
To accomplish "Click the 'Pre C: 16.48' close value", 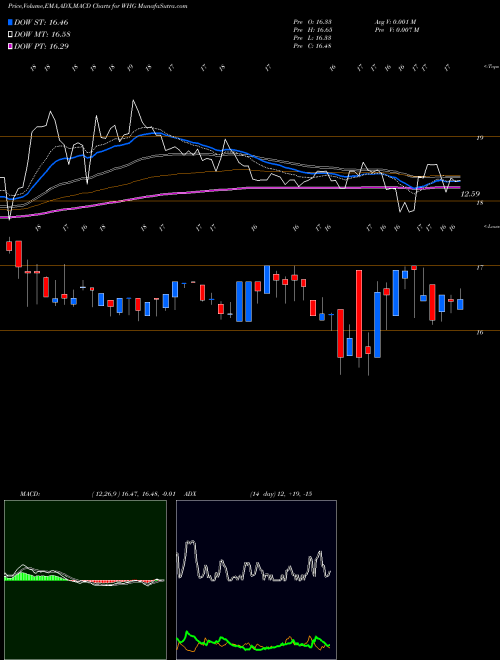I will (x=313, y=46).
